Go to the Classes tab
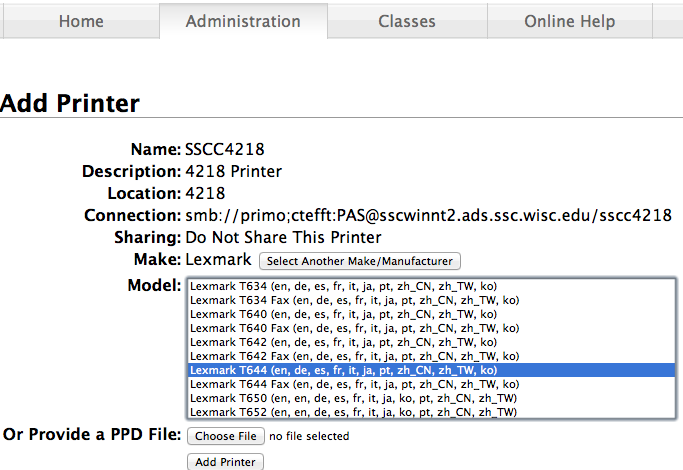This screenshot has height=470, width=683. pyautogui.click(x=406, y=21)
